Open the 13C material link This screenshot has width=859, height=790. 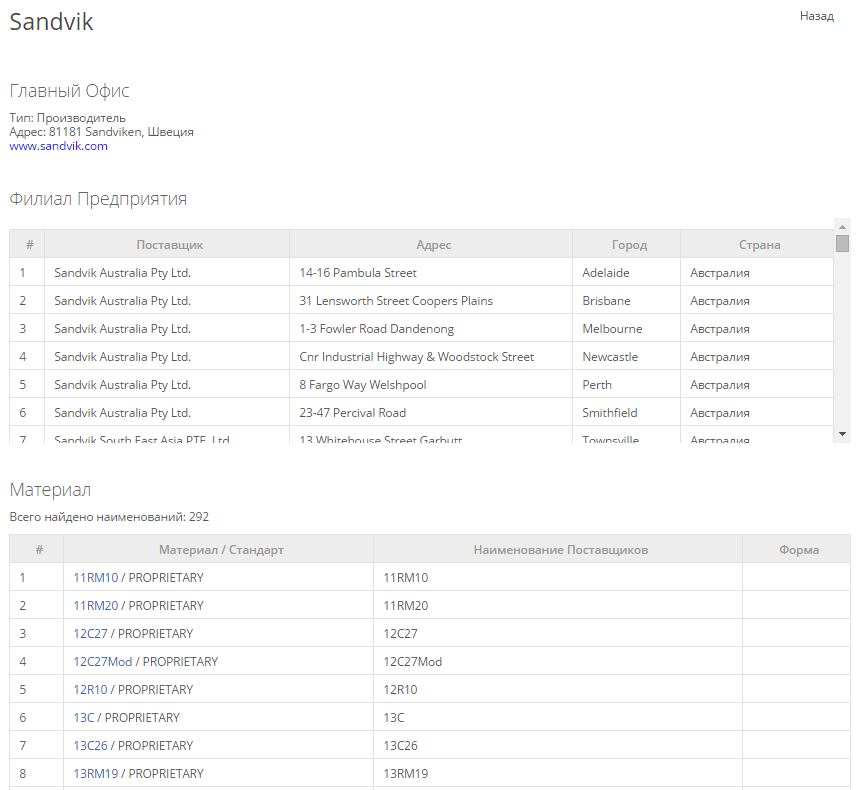click(84, 717)
